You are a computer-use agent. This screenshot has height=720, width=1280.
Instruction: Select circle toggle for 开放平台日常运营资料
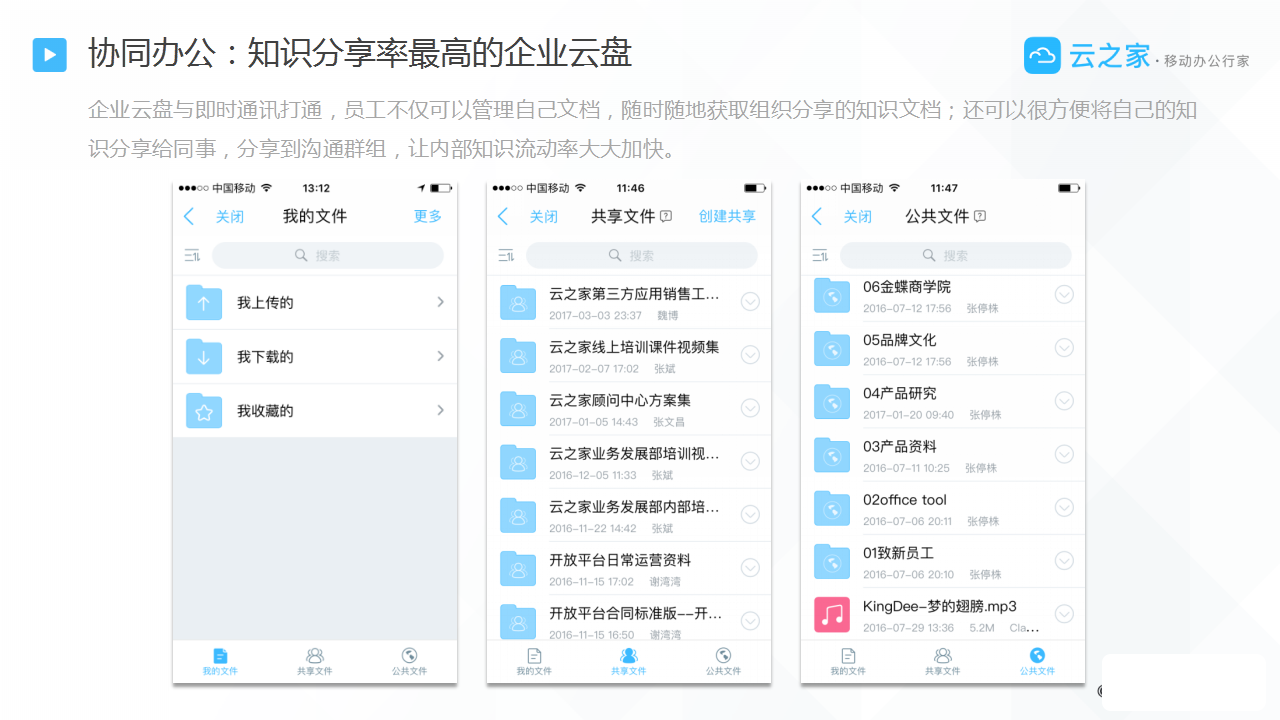pyautogui.click(x=750, y=568)
